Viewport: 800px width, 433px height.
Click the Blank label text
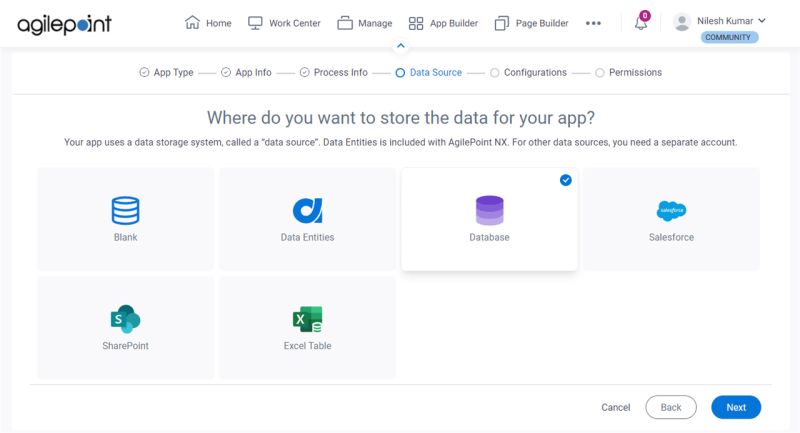[x=126, y=237]
